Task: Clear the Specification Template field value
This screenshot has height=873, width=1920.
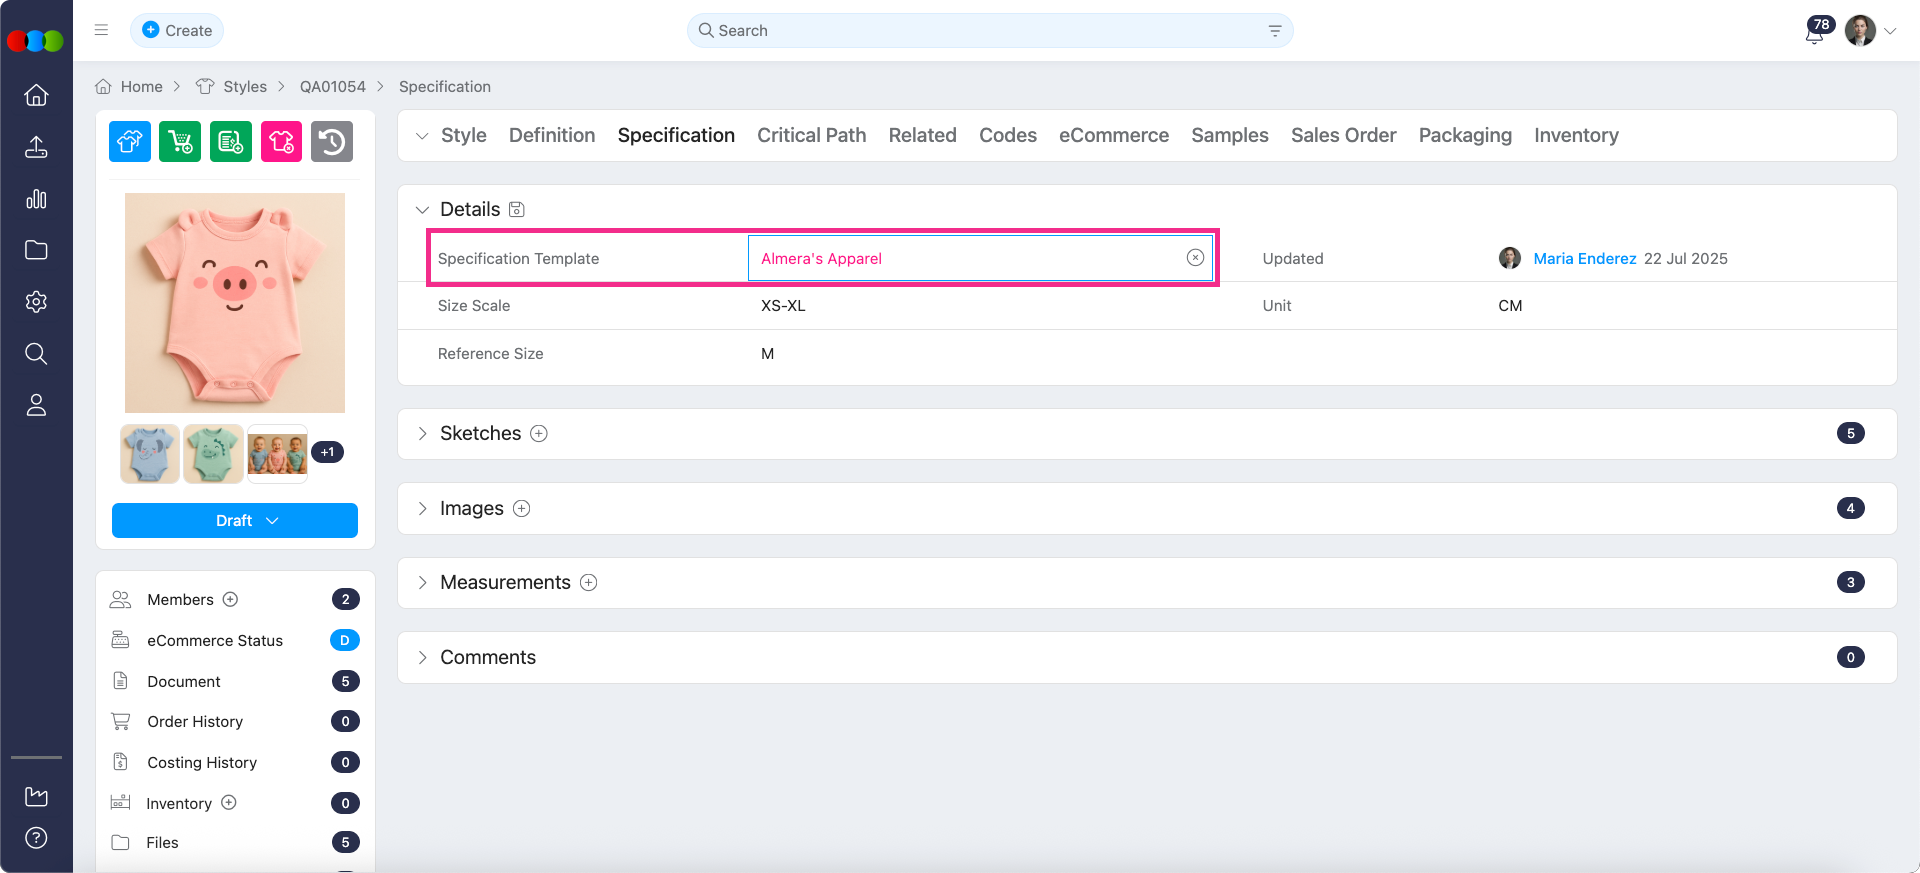Action: [x=1195, y=258]
